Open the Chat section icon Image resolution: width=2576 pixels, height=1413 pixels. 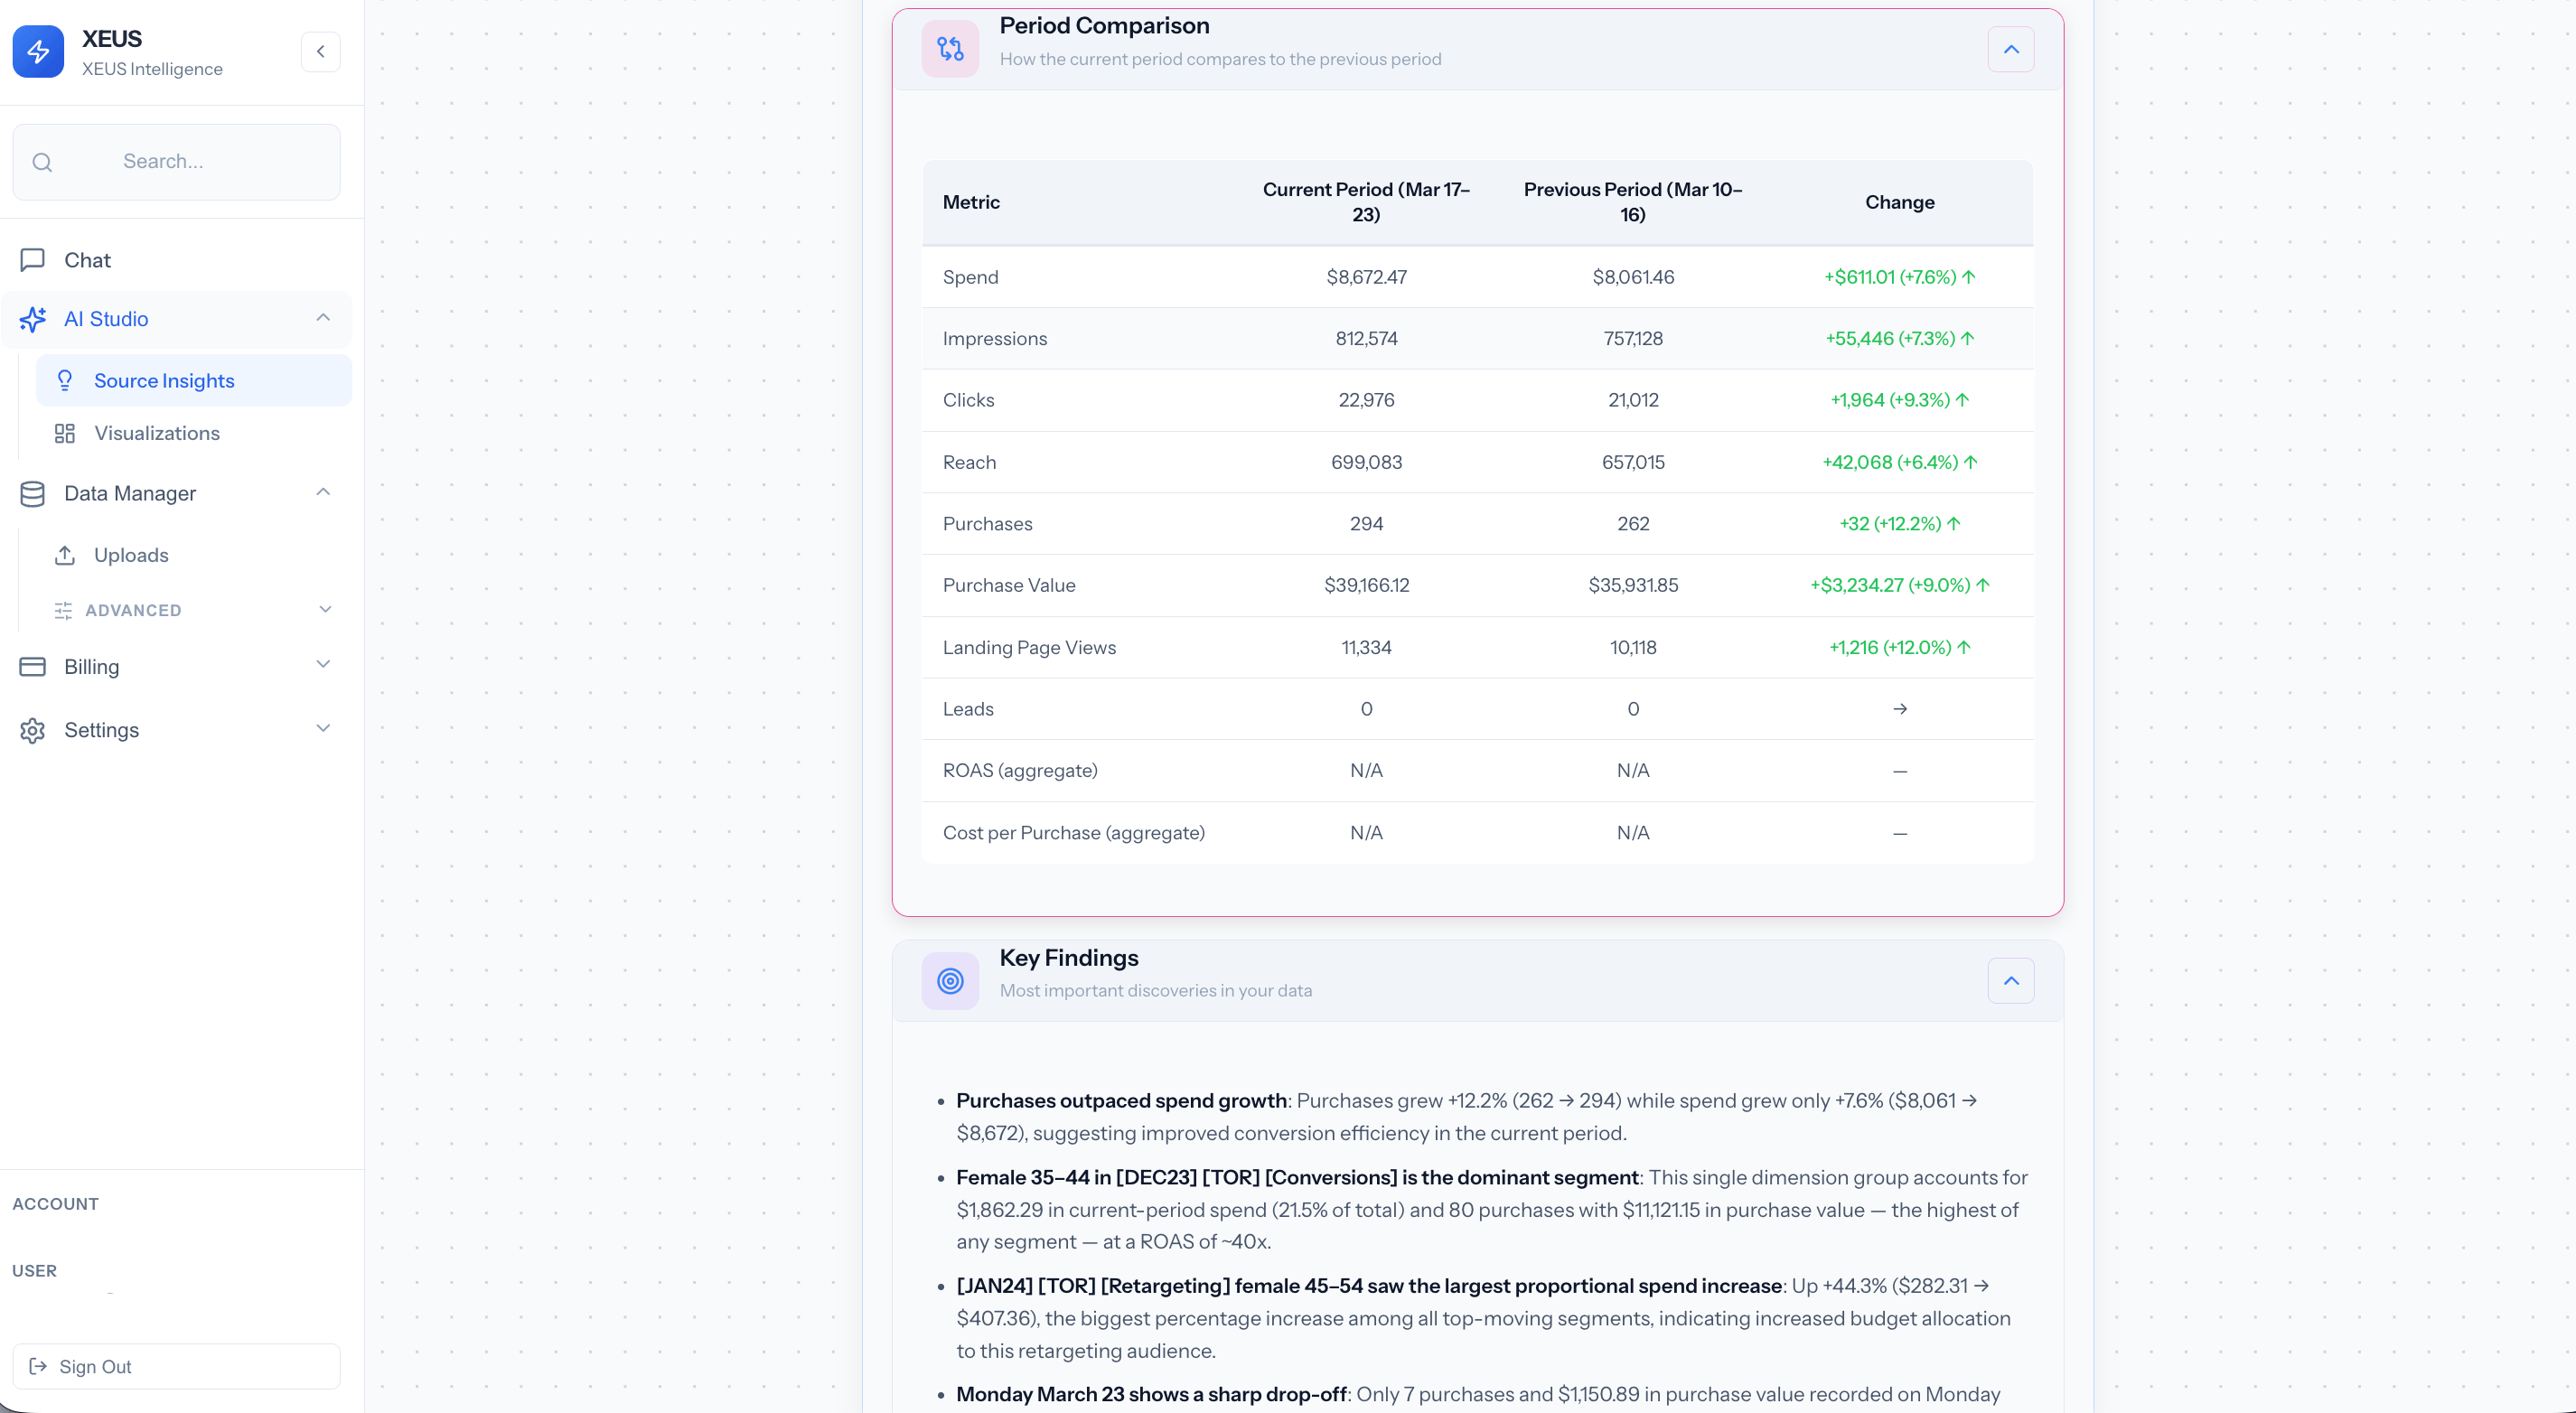pos(33,259)
